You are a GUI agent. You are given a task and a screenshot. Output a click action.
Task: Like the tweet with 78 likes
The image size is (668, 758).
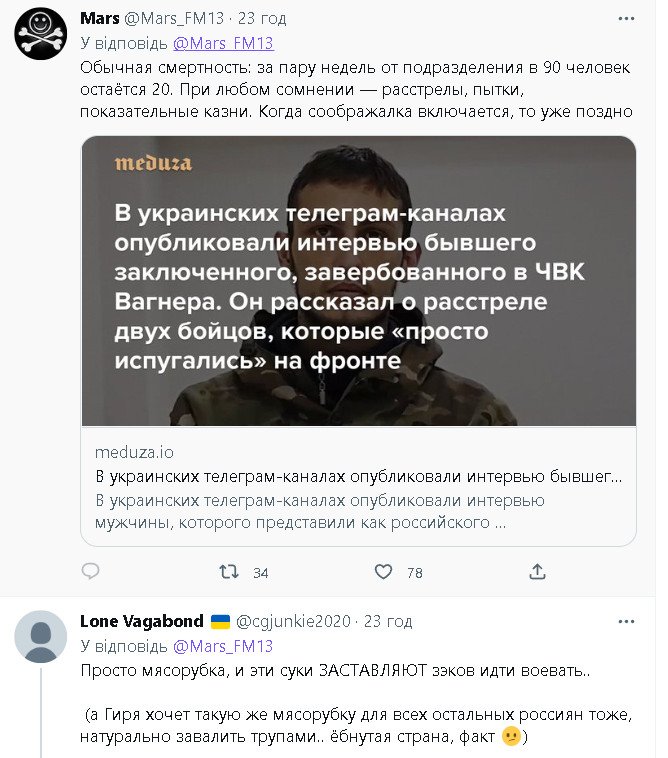coord(383,572)
